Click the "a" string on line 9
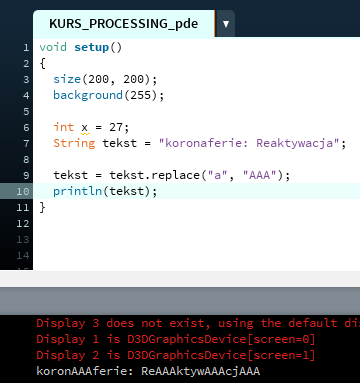The width and height of the screenshot is (360, 383). coord(218,175)
